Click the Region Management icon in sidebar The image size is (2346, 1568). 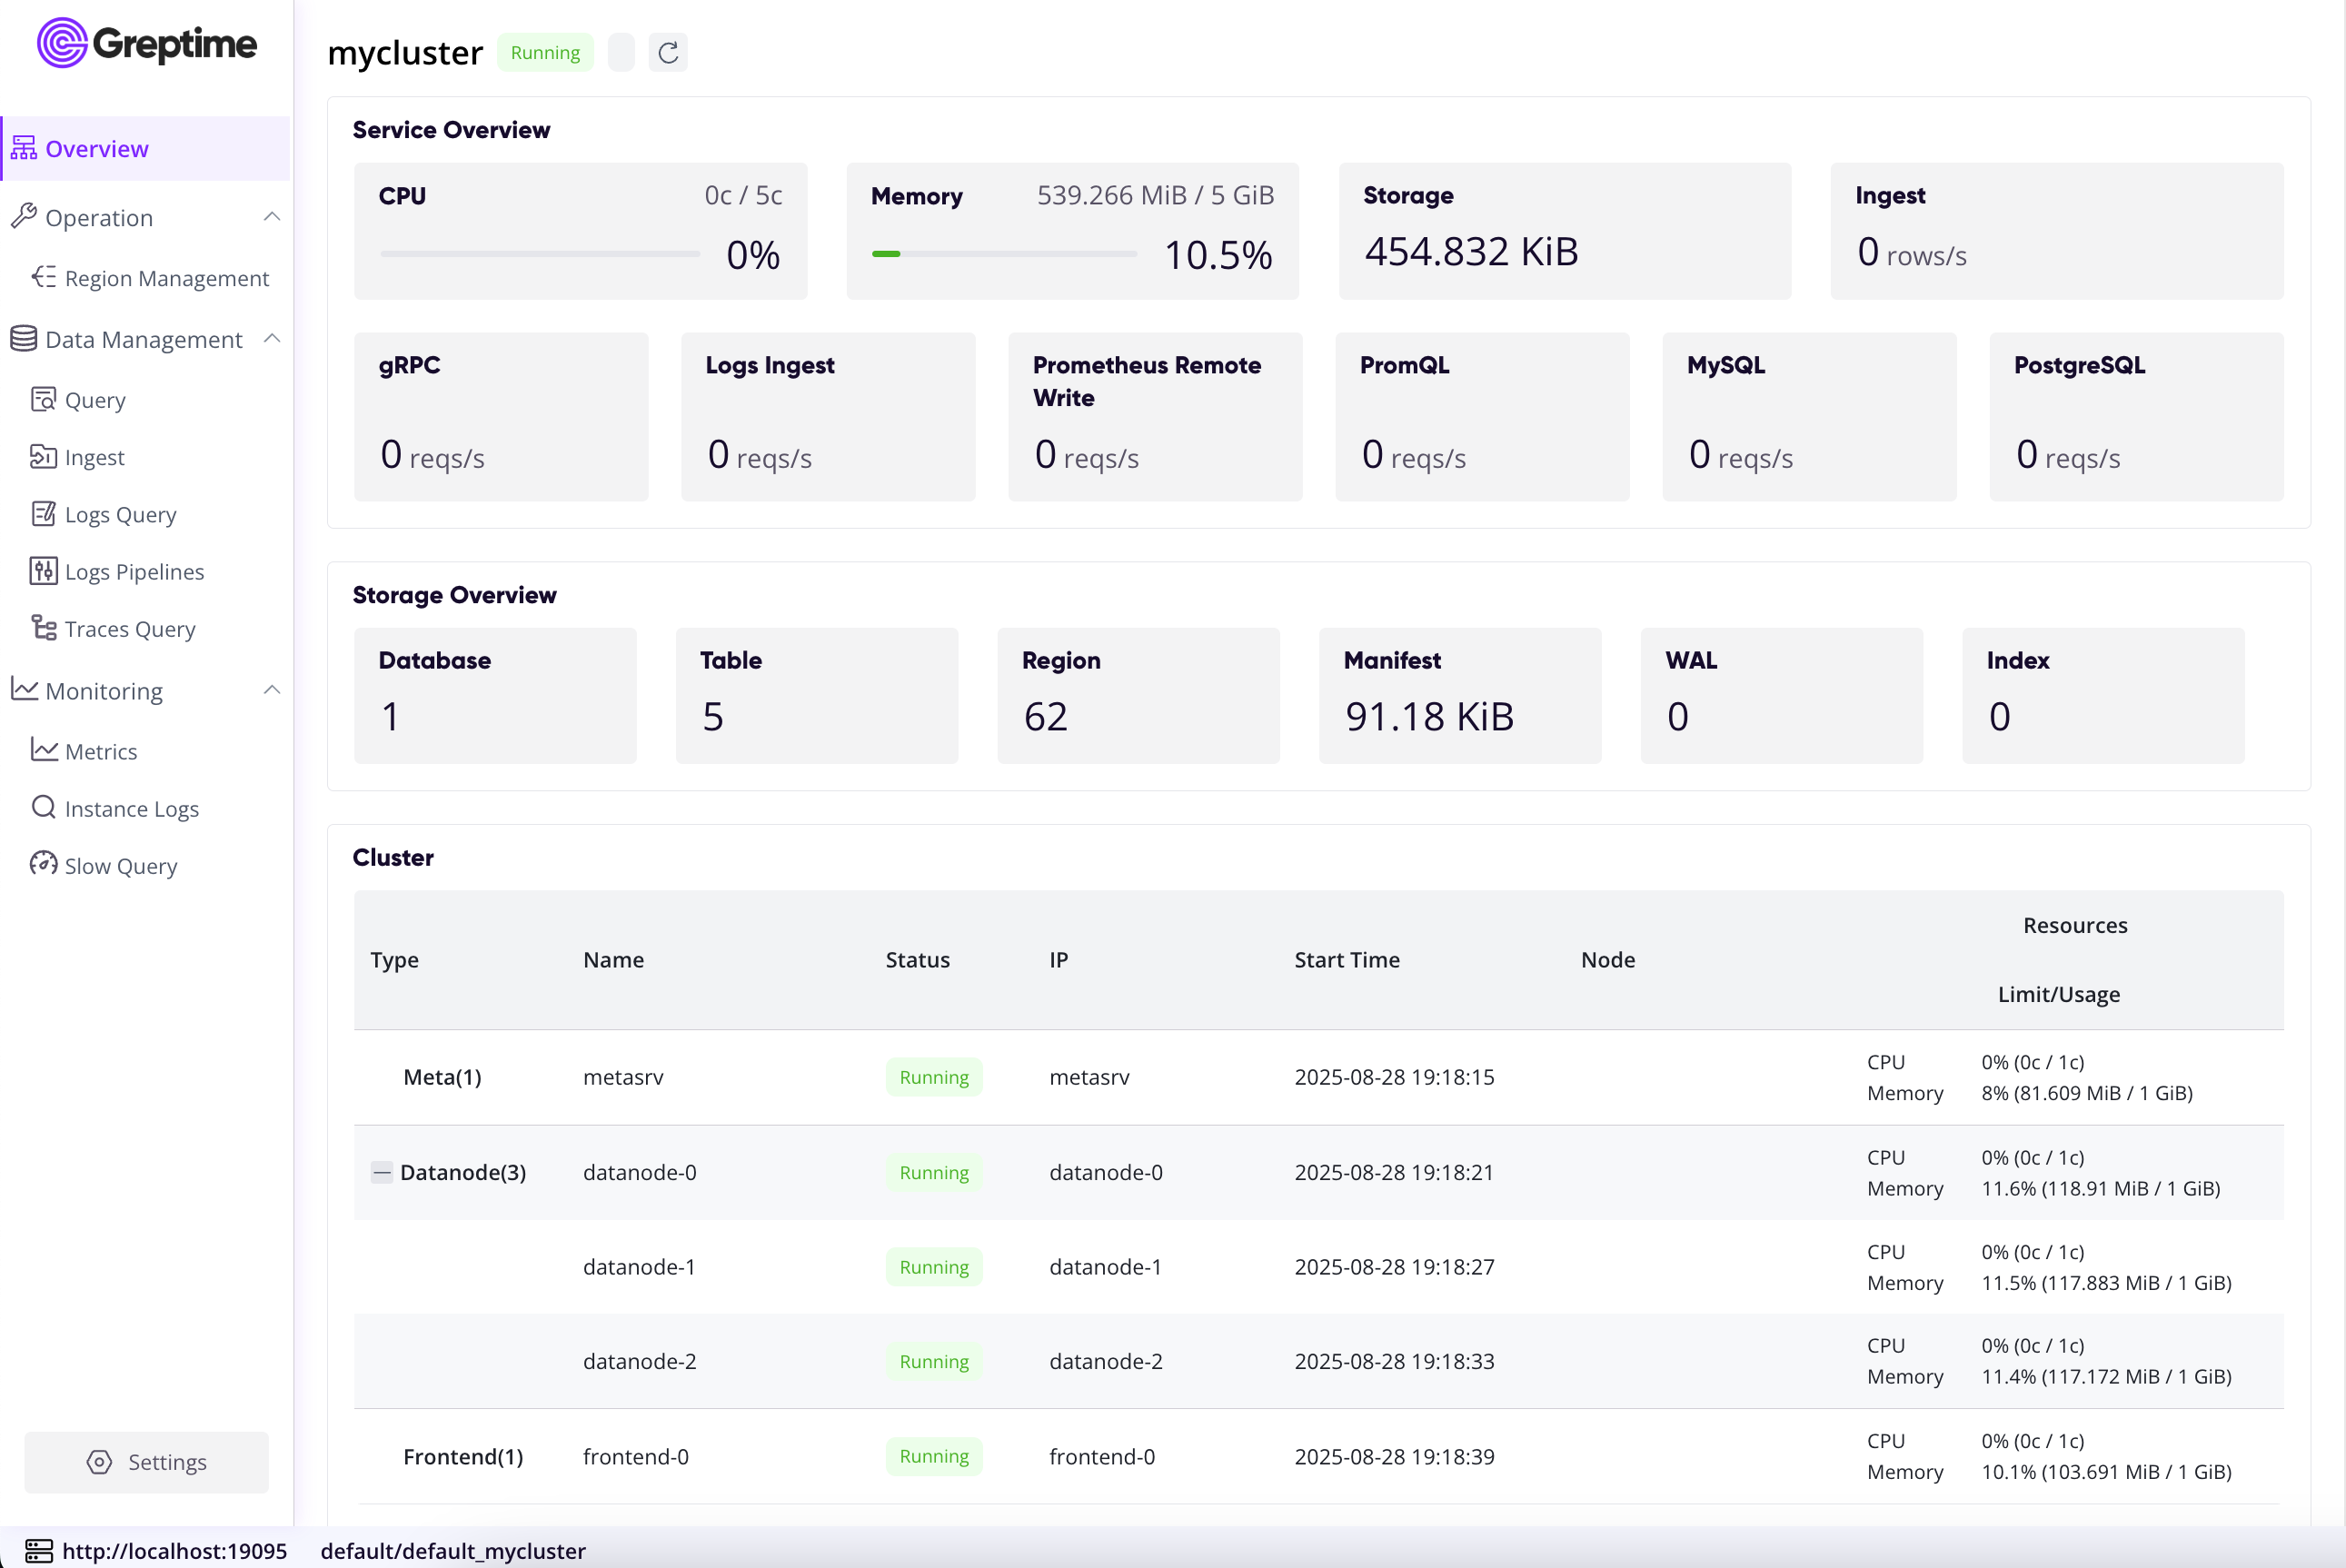(43, 277)
